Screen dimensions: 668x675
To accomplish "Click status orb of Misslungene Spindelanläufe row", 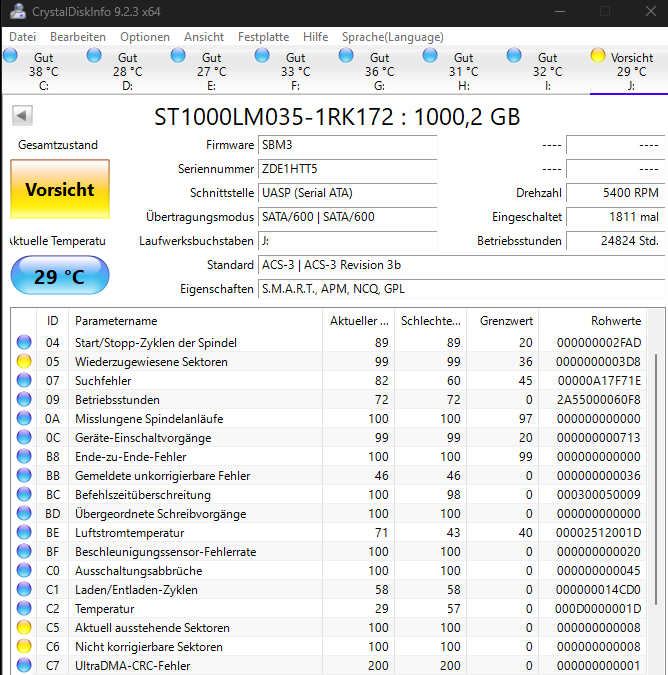I will (x=24, y=418).
